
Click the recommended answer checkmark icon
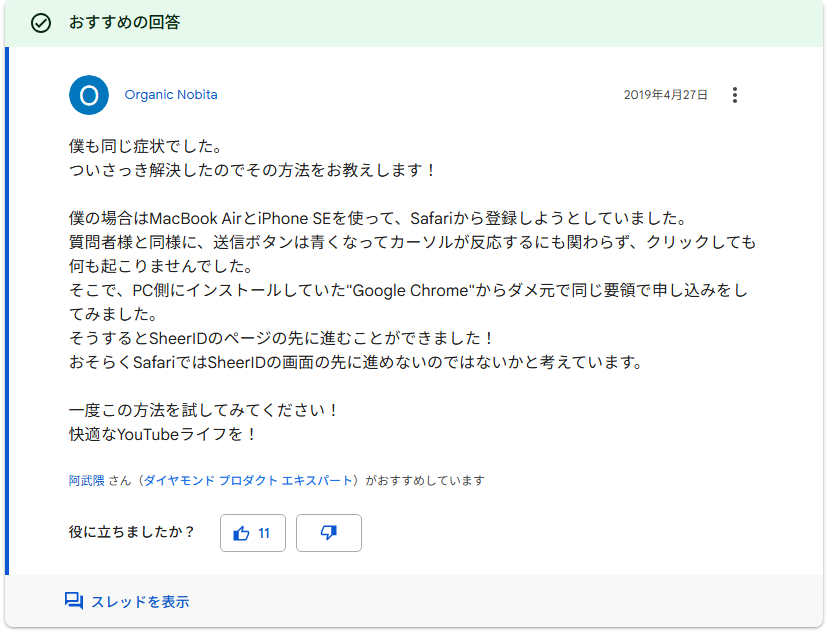click(41, 23)
